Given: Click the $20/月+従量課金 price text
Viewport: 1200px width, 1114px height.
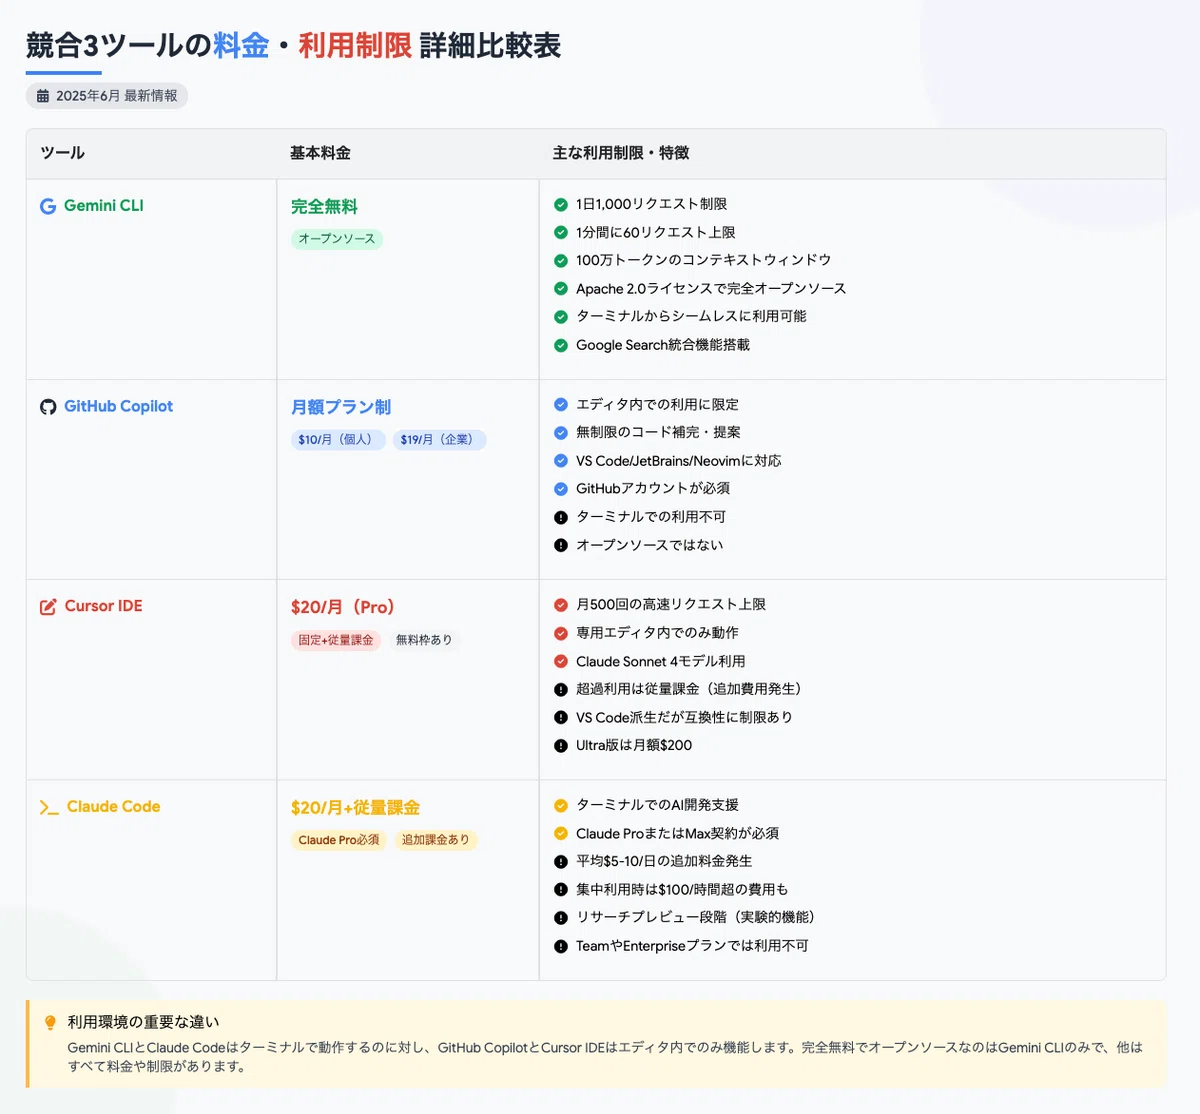Looking at the screenshot, I should (x=355, y=807).
